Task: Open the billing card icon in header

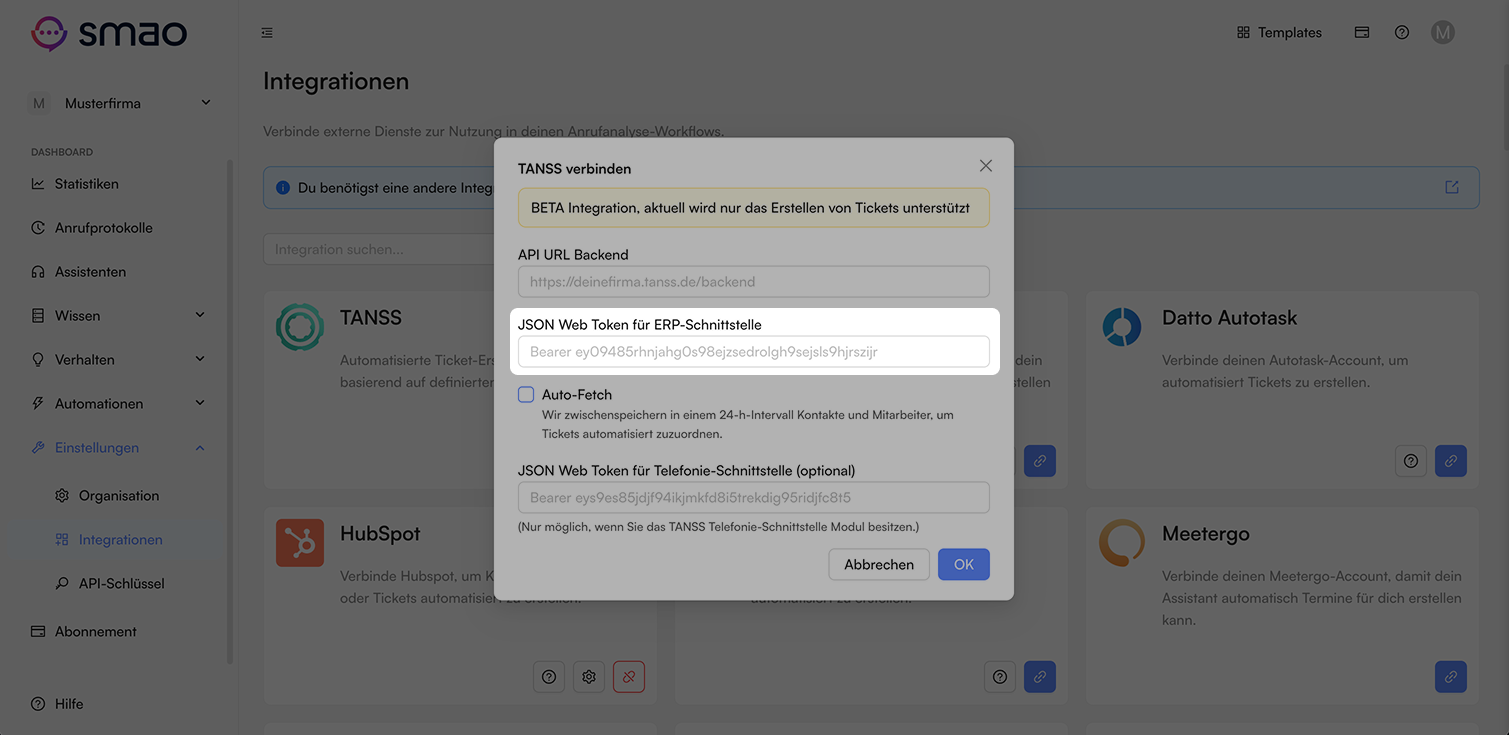Action: 1362,33
